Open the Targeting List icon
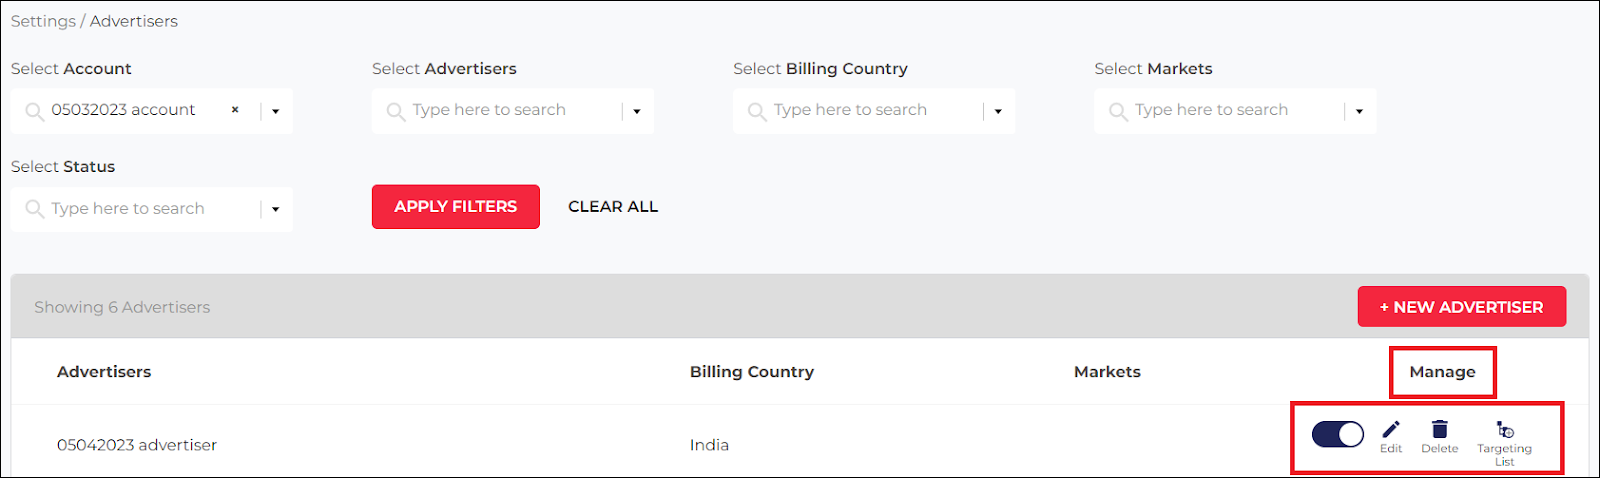The image size is (1600, 478). click(1504, 430)
